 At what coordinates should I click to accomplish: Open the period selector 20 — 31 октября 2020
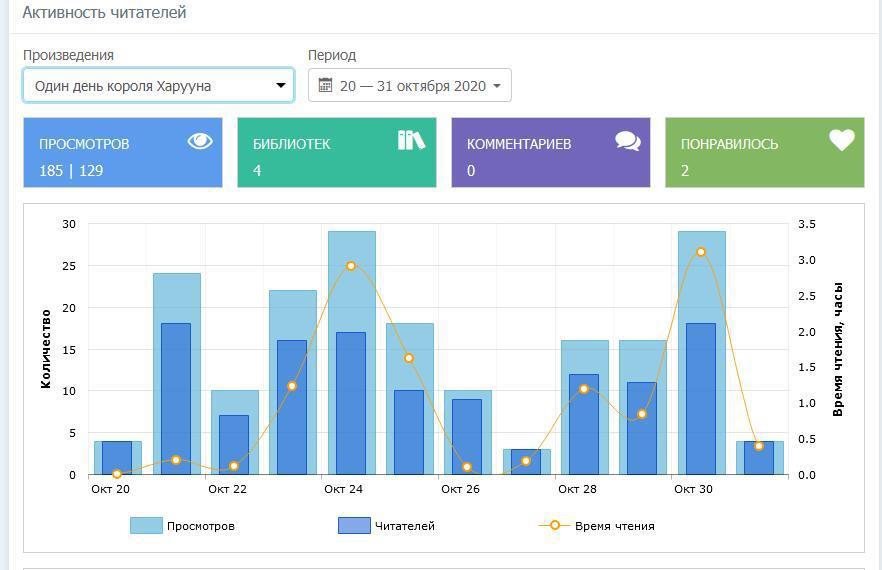tap(411, 86)
